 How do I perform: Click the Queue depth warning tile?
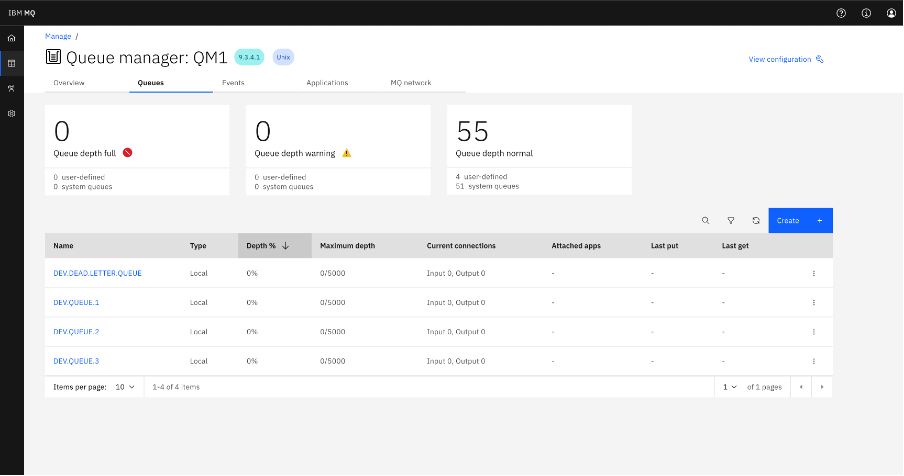(338, 150)
